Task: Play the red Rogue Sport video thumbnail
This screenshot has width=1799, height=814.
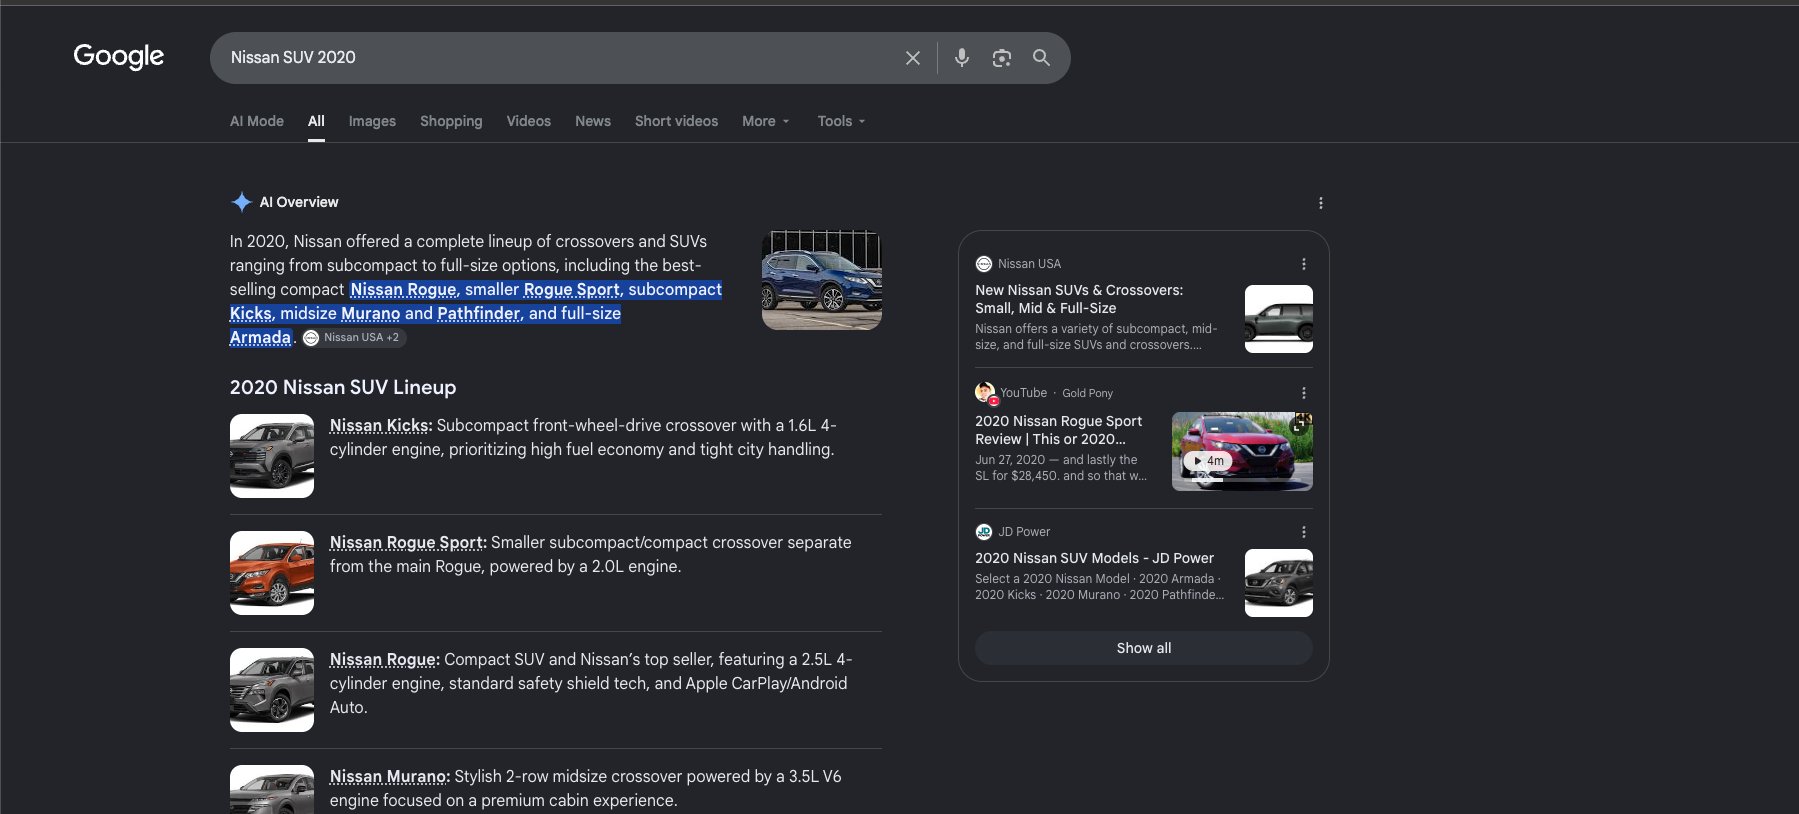Action: pos(1242,451)
